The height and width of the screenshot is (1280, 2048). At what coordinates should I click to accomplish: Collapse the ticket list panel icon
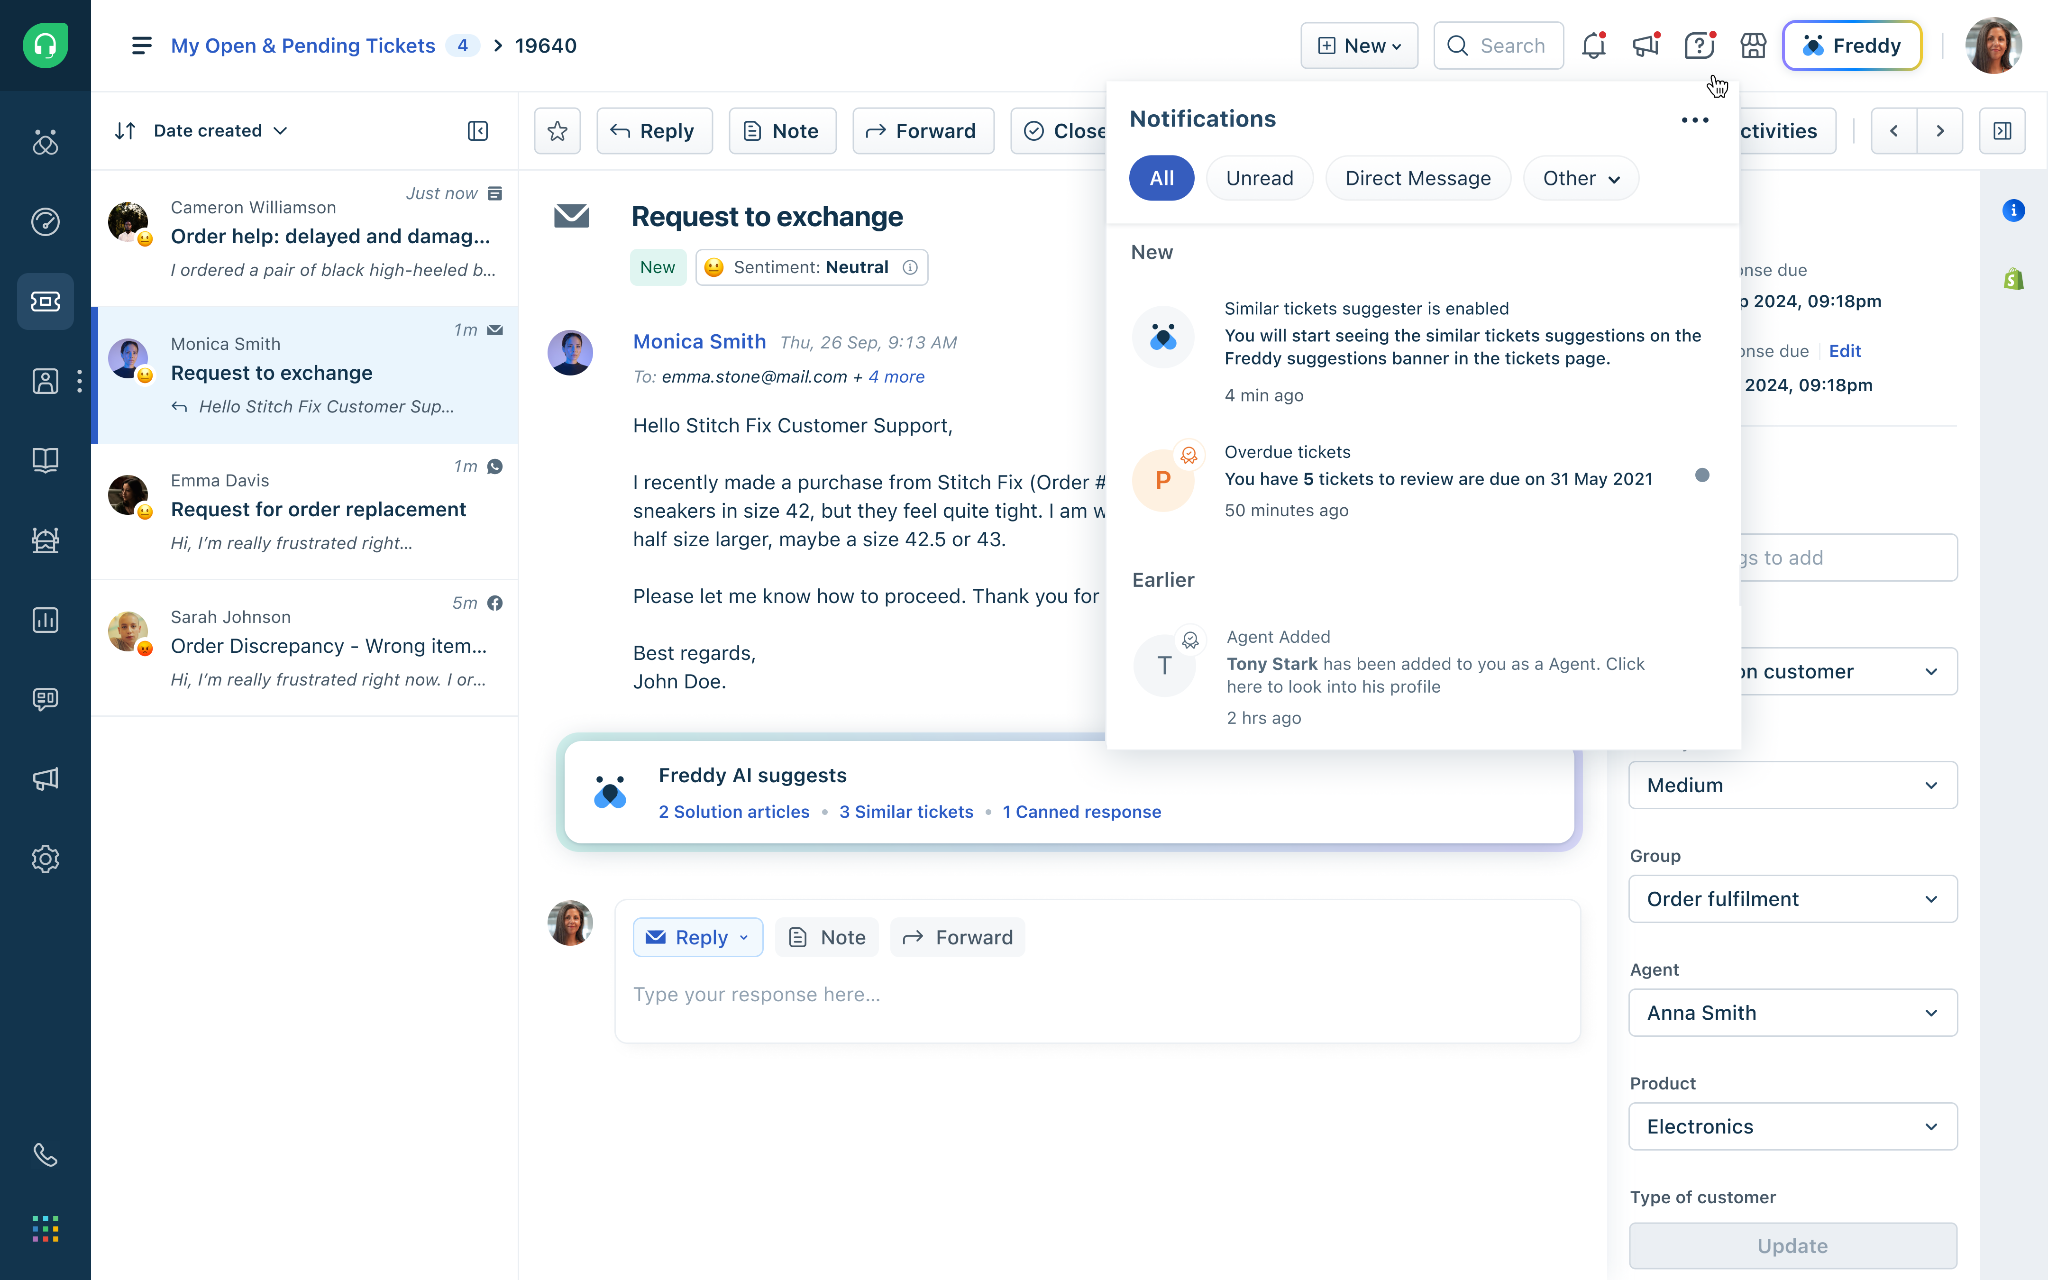(x=478, y=131)
